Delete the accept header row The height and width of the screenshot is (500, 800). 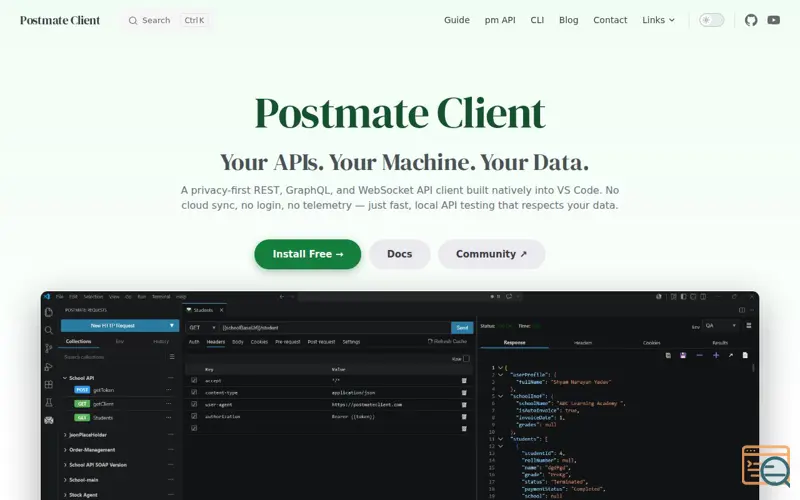pyautogui.click(x=464, y=381)
